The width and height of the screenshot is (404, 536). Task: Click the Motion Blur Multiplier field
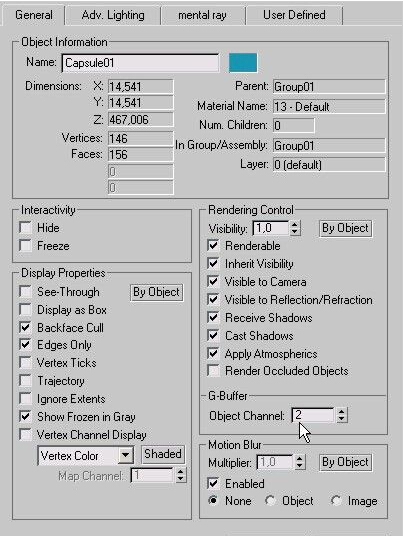[275, 462]
